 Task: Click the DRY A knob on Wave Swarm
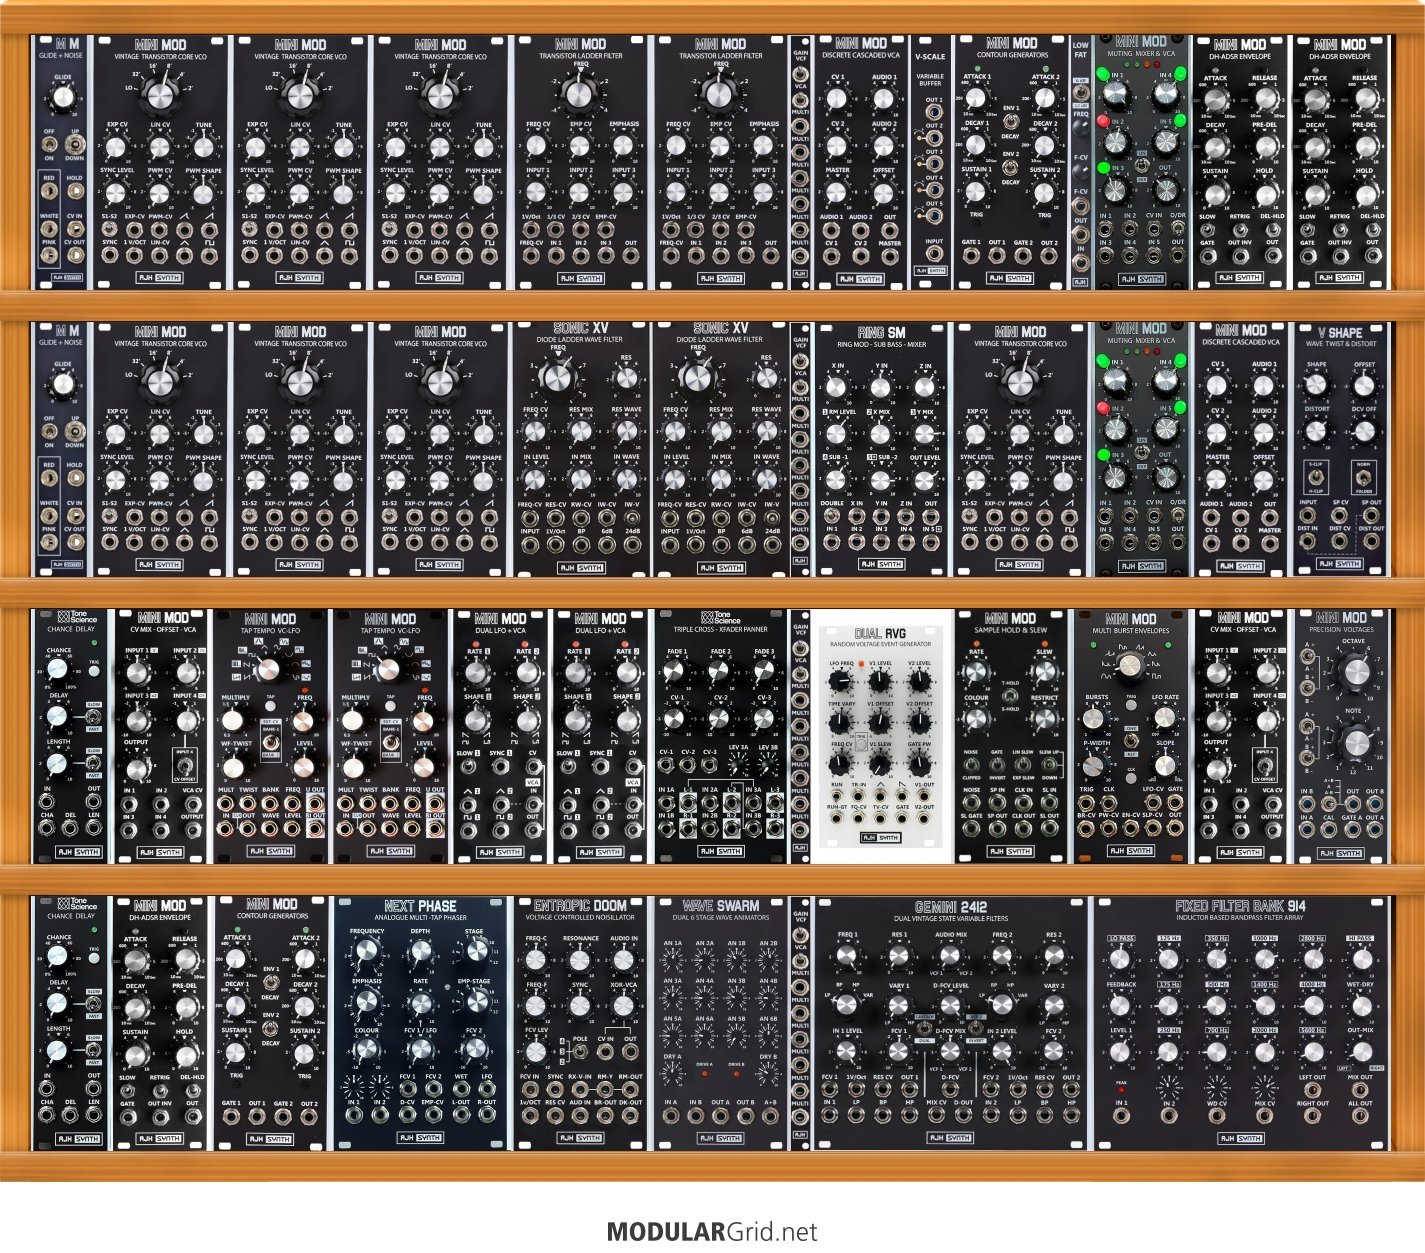[672, 1075]
